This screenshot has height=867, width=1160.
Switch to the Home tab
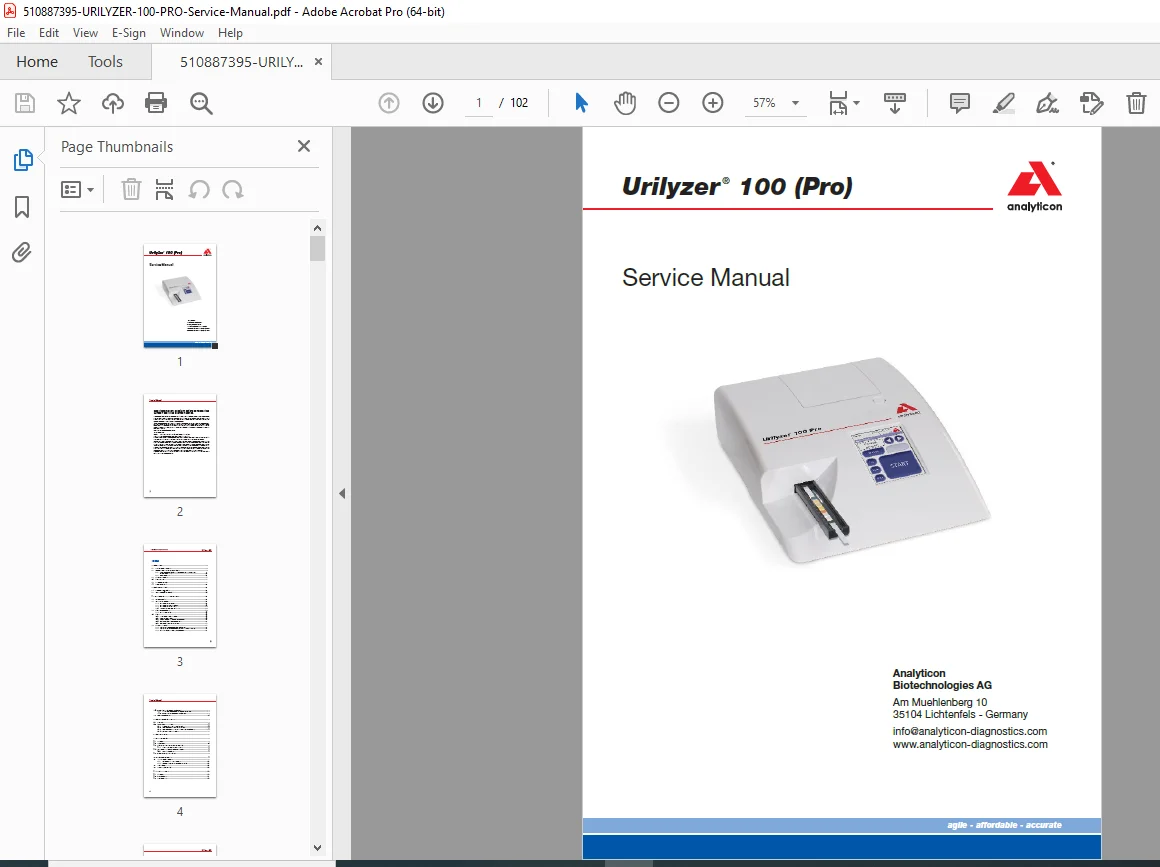37,61
